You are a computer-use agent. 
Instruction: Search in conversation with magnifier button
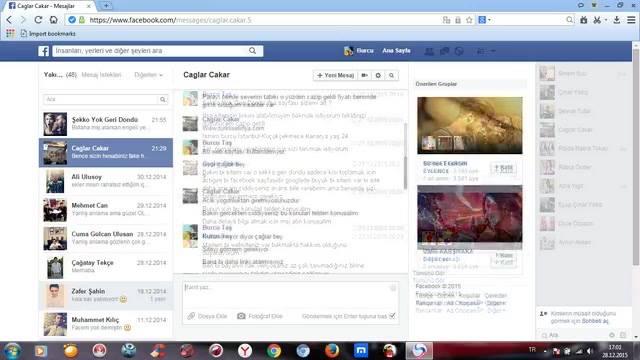(x=391, y=76)
